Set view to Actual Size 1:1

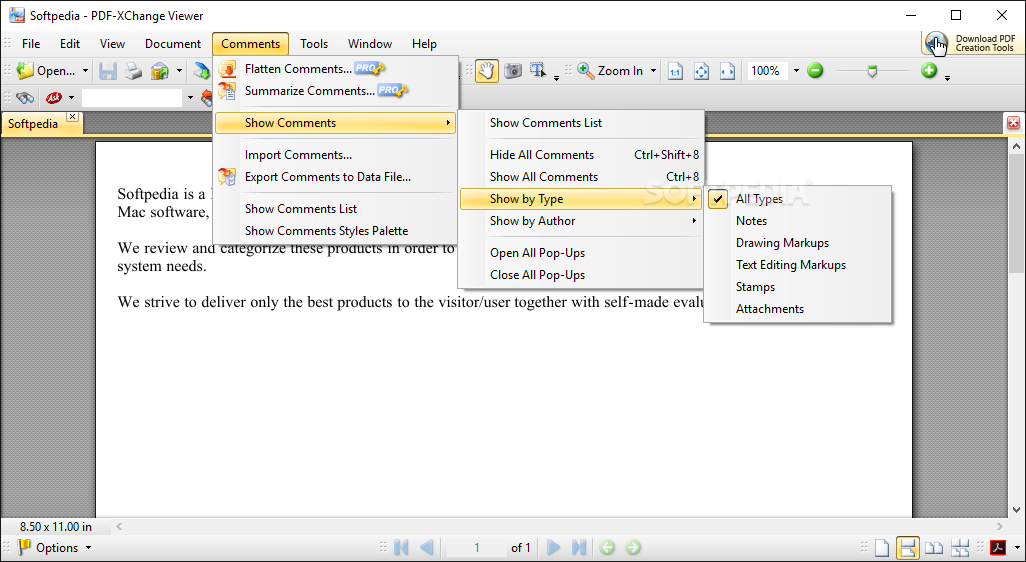pos(675,71)
